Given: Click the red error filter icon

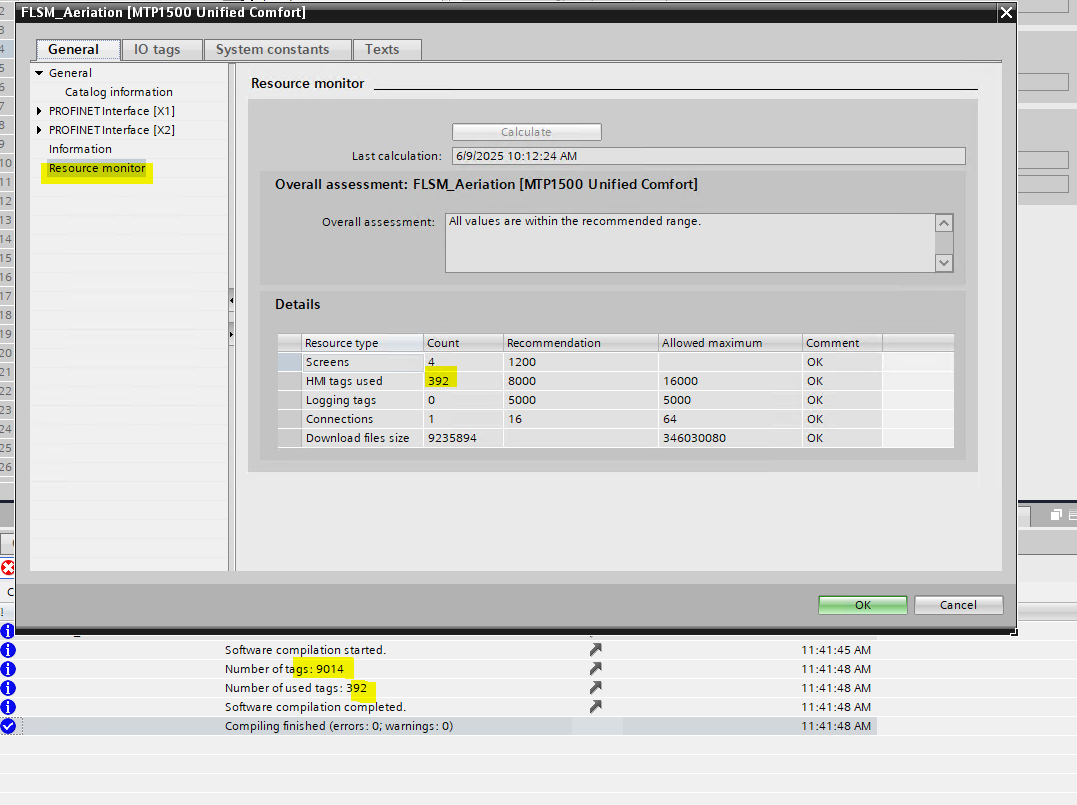Looking at the screenshot, I should (x=8, y=568).
